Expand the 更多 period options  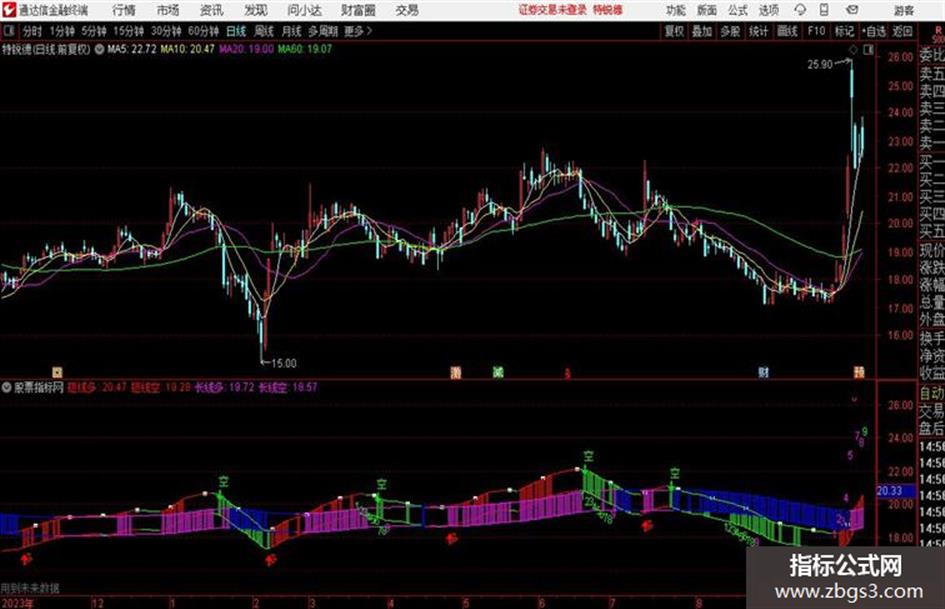pyautogui.click(x=358, y=31)
